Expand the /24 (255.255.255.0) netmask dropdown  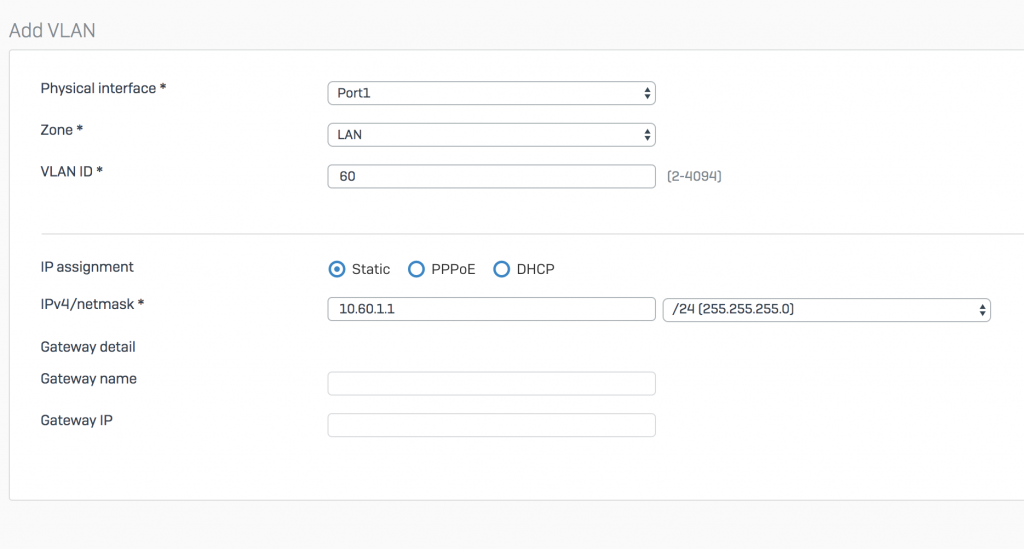pyautogui.click(x=826, y=309)
